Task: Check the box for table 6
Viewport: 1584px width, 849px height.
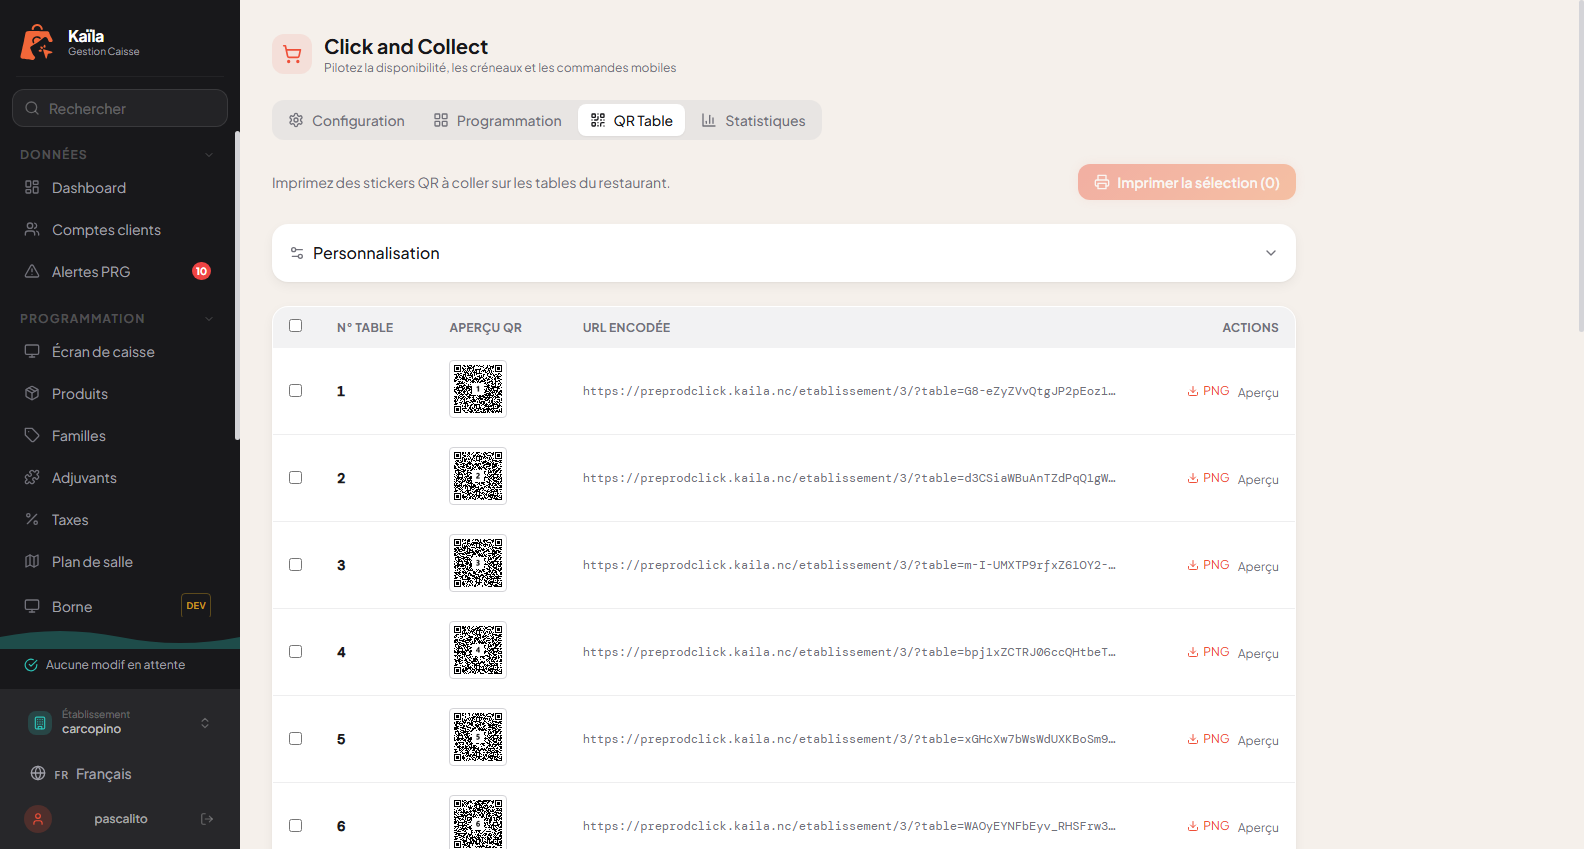Action: (x=295, y=825)
